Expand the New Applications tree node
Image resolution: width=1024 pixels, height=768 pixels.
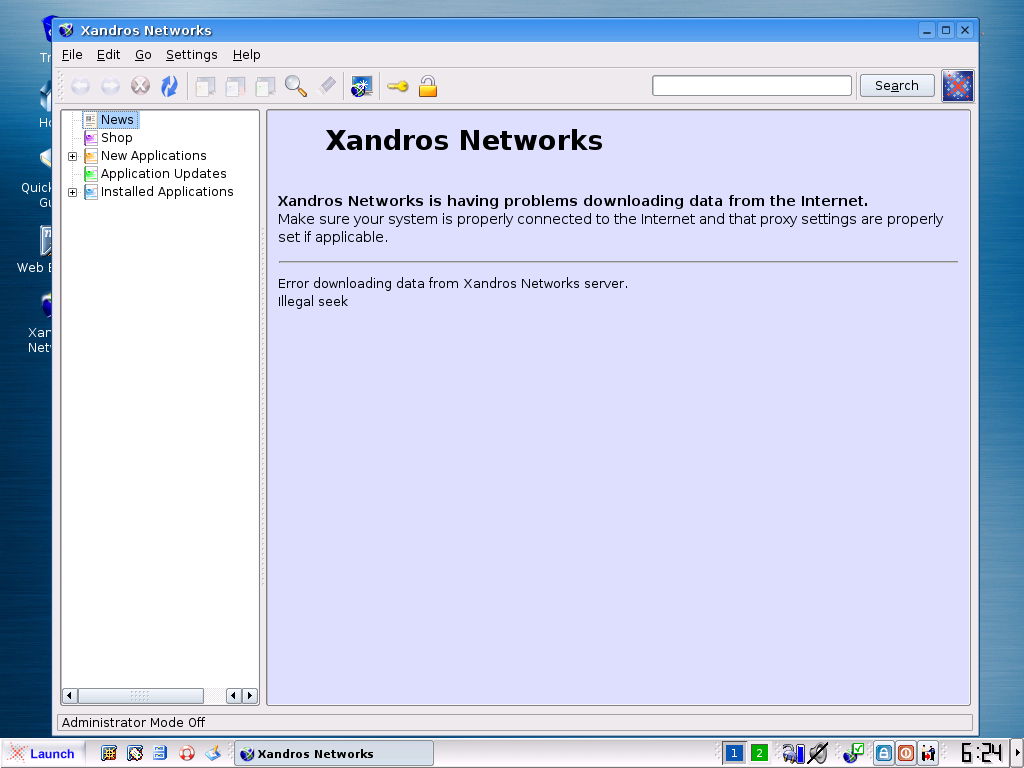pos(72,156)
